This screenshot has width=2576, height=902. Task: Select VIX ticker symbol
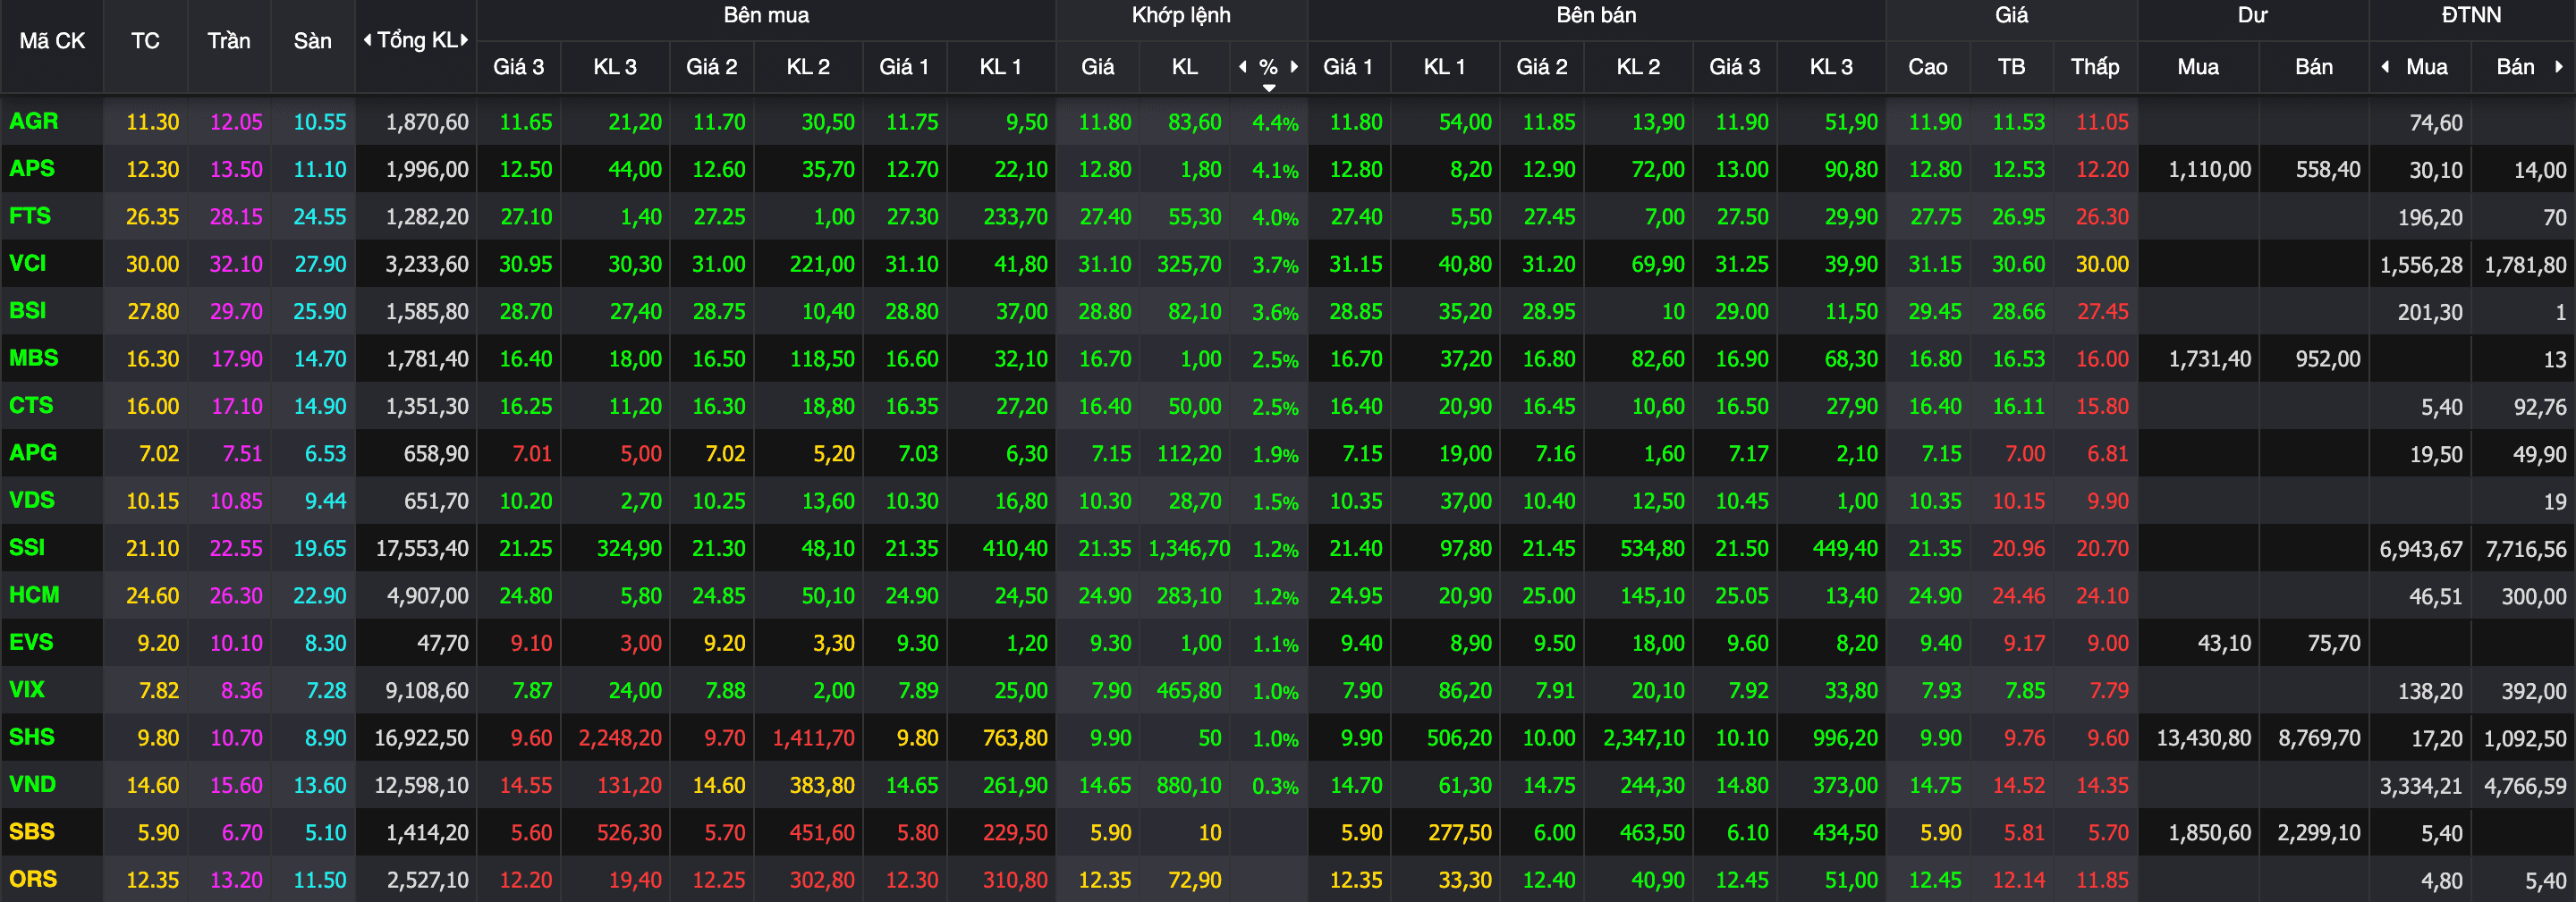(x=27, y=689)
